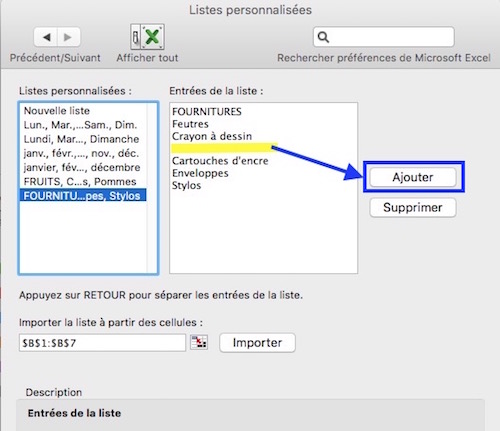Click the Ajouter button
This screenshot has width=500, height=431.
tap(413, 177)
